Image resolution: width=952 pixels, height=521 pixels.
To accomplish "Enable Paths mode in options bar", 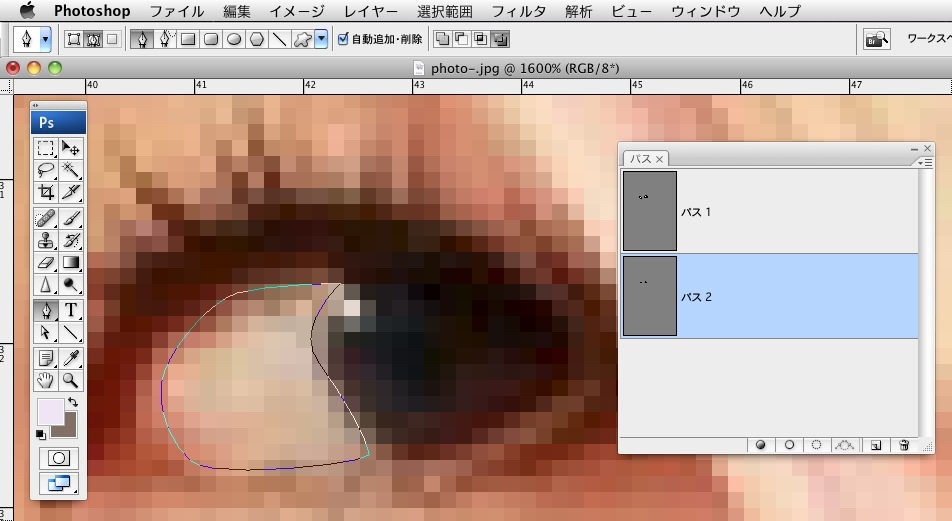I will (x=92, y=40).
